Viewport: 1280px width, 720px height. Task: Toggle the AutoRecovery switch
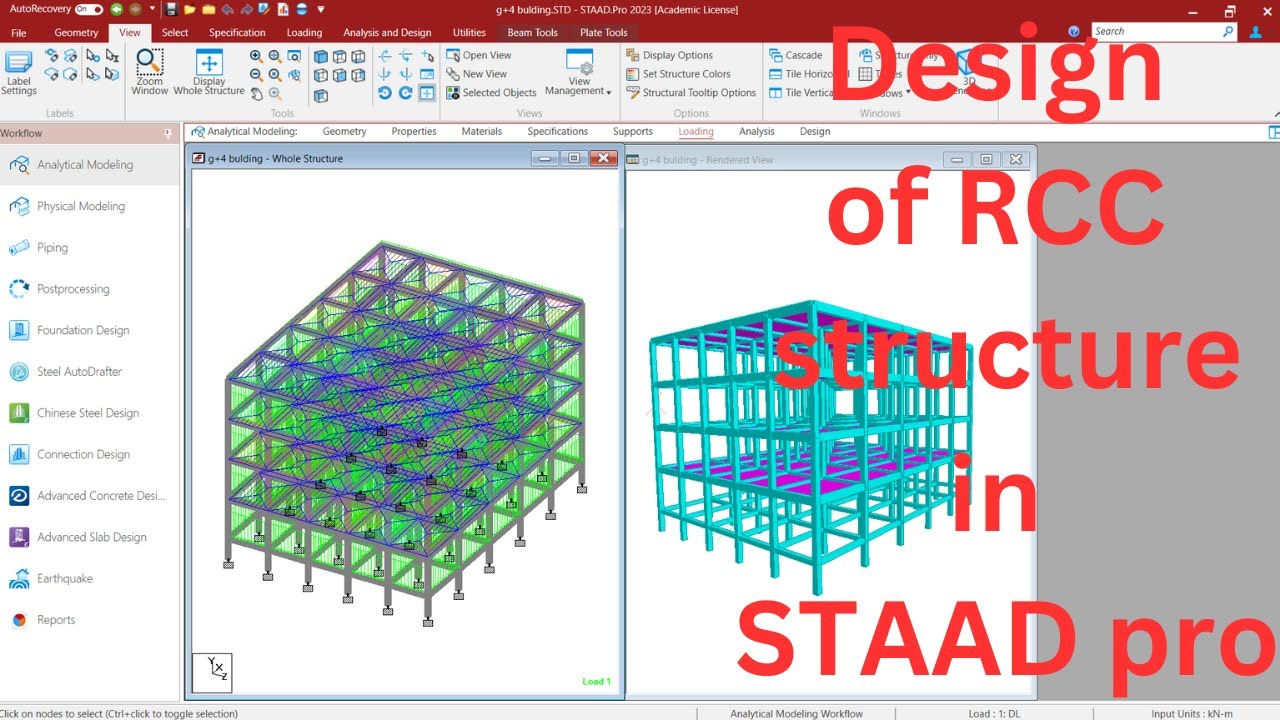pos(89,9)
